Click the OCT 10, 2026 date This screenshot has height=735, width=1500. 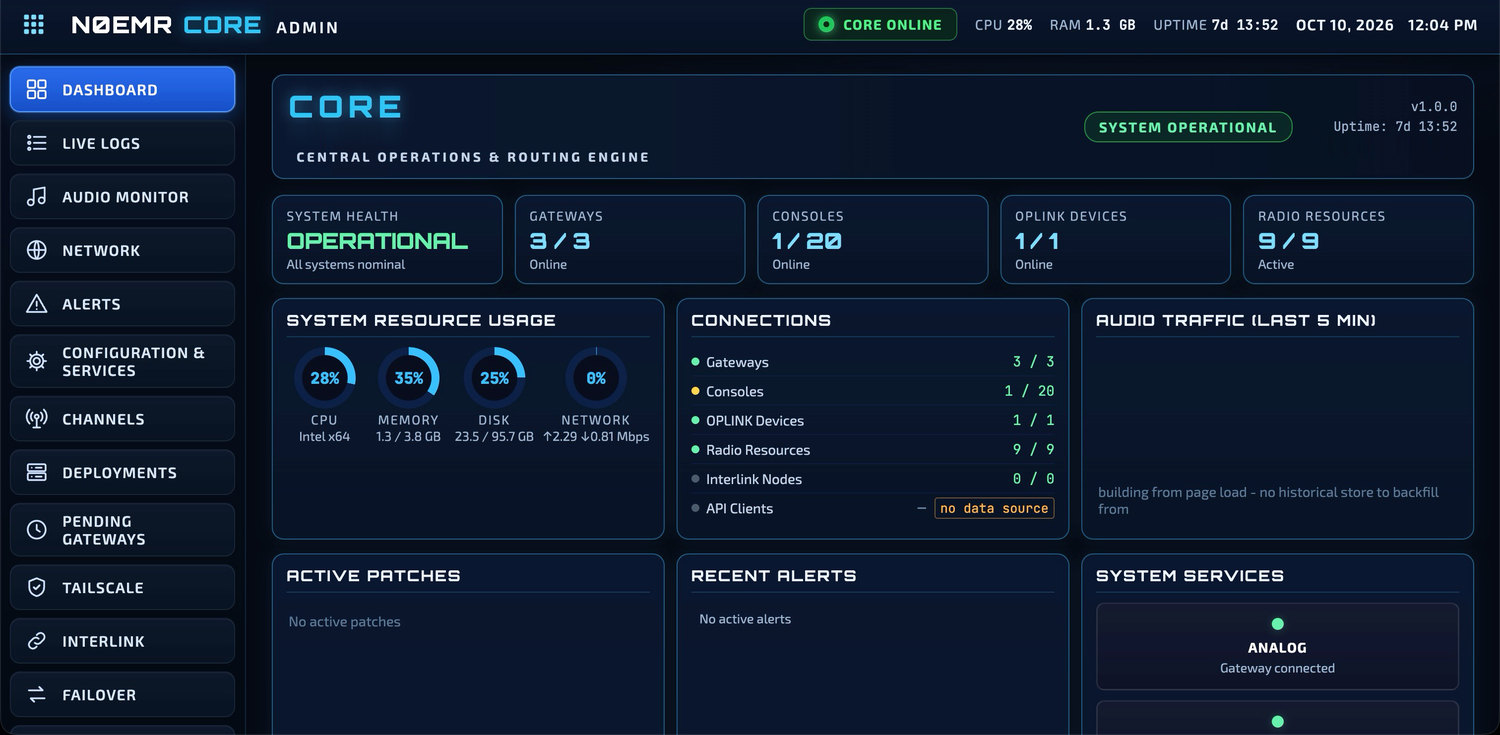(1345, 25)
